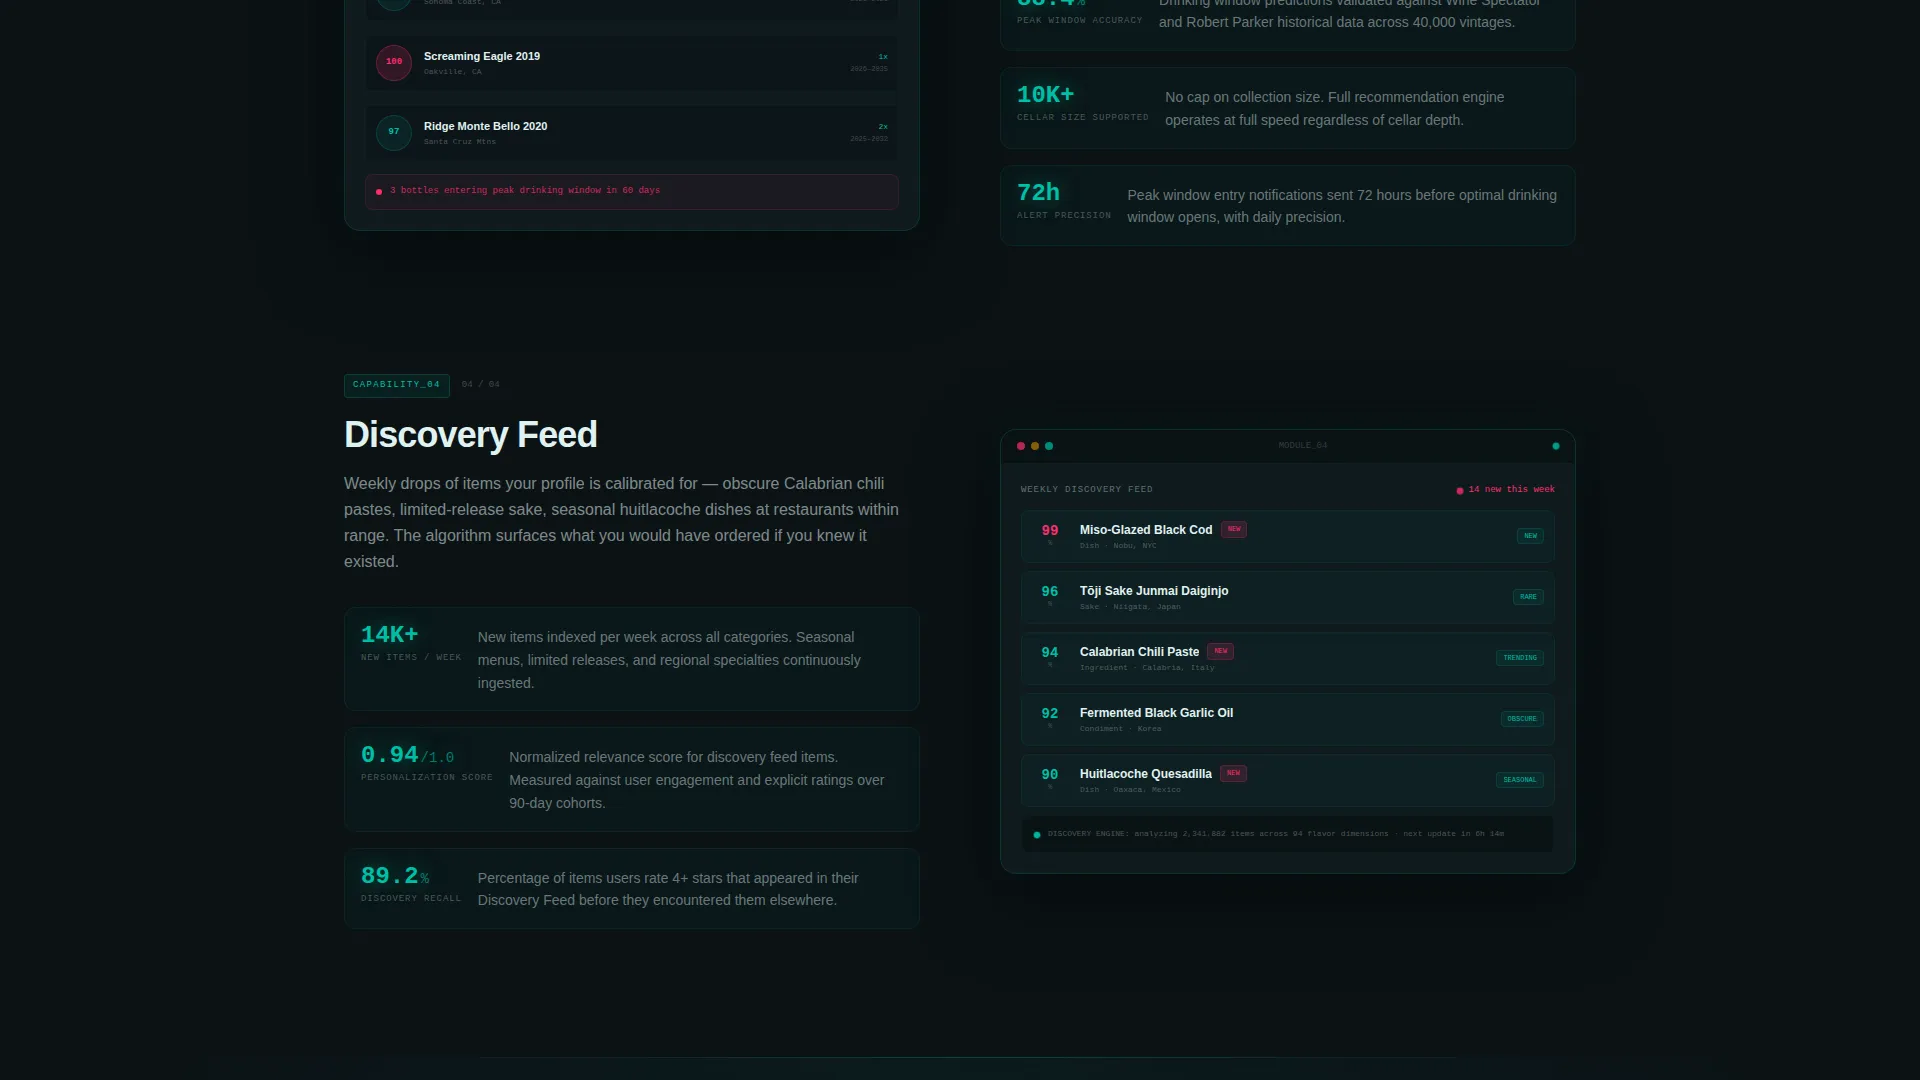Click the 2x quantity on Ridge Monte Bello row

pyautogui.click(x=883, y=127)
